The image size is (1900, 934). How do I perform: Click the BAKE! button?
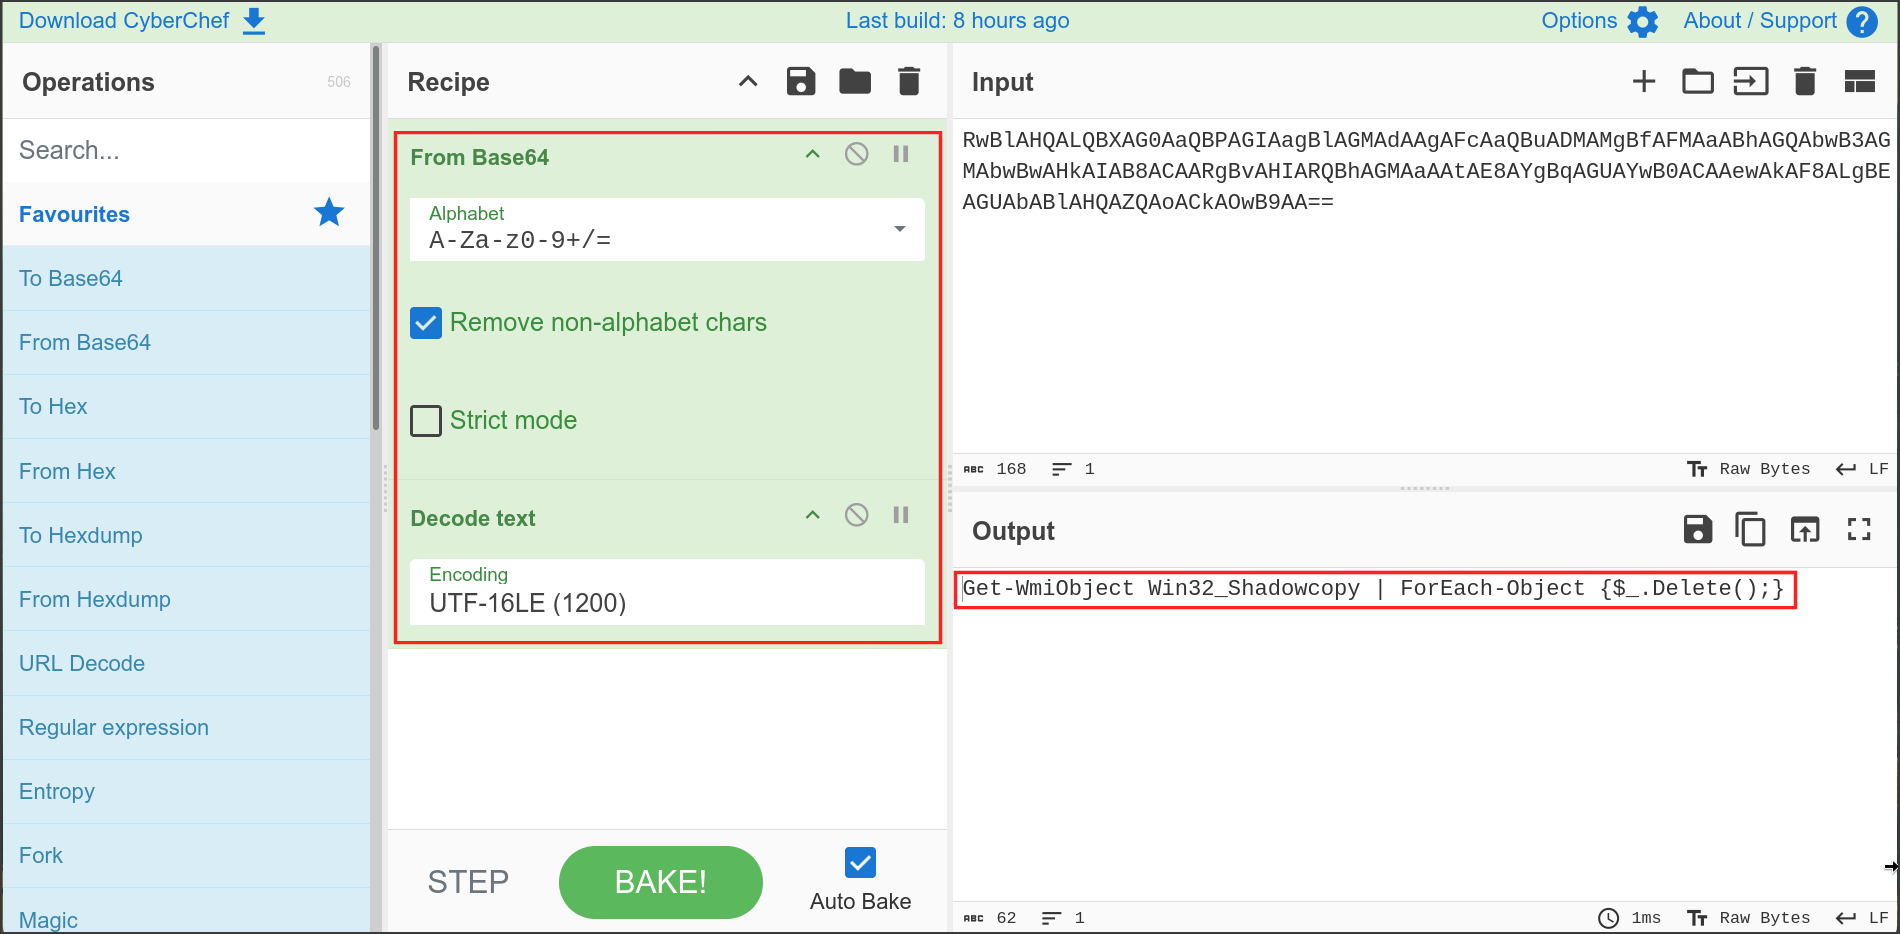pos(661,882)
